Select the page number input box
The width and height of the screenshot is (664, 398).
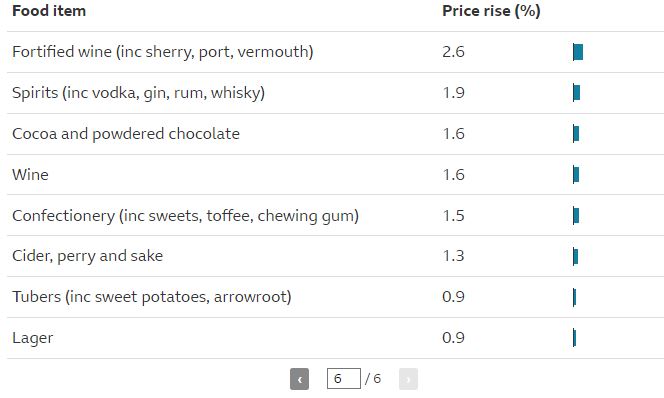point(344,379)
